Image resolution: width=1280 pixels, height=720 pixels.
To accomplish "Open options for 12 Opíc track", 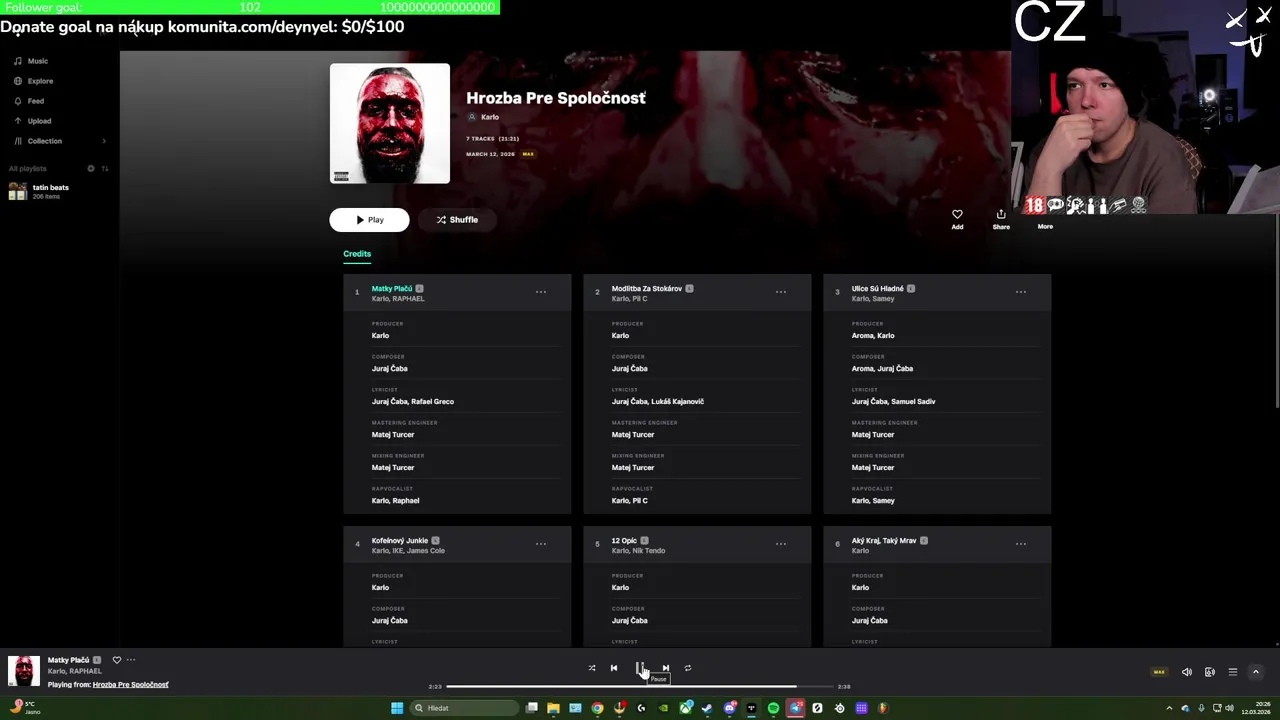I will tap(781, 544).
